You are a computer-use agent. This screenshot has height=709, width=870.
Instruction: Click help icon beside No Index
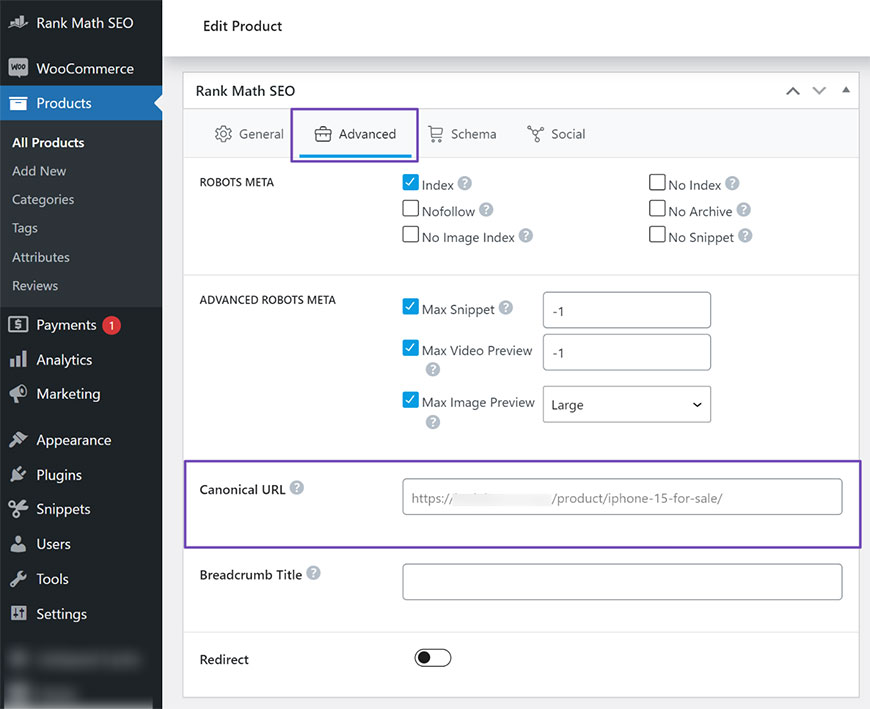(x=732, y=183)
